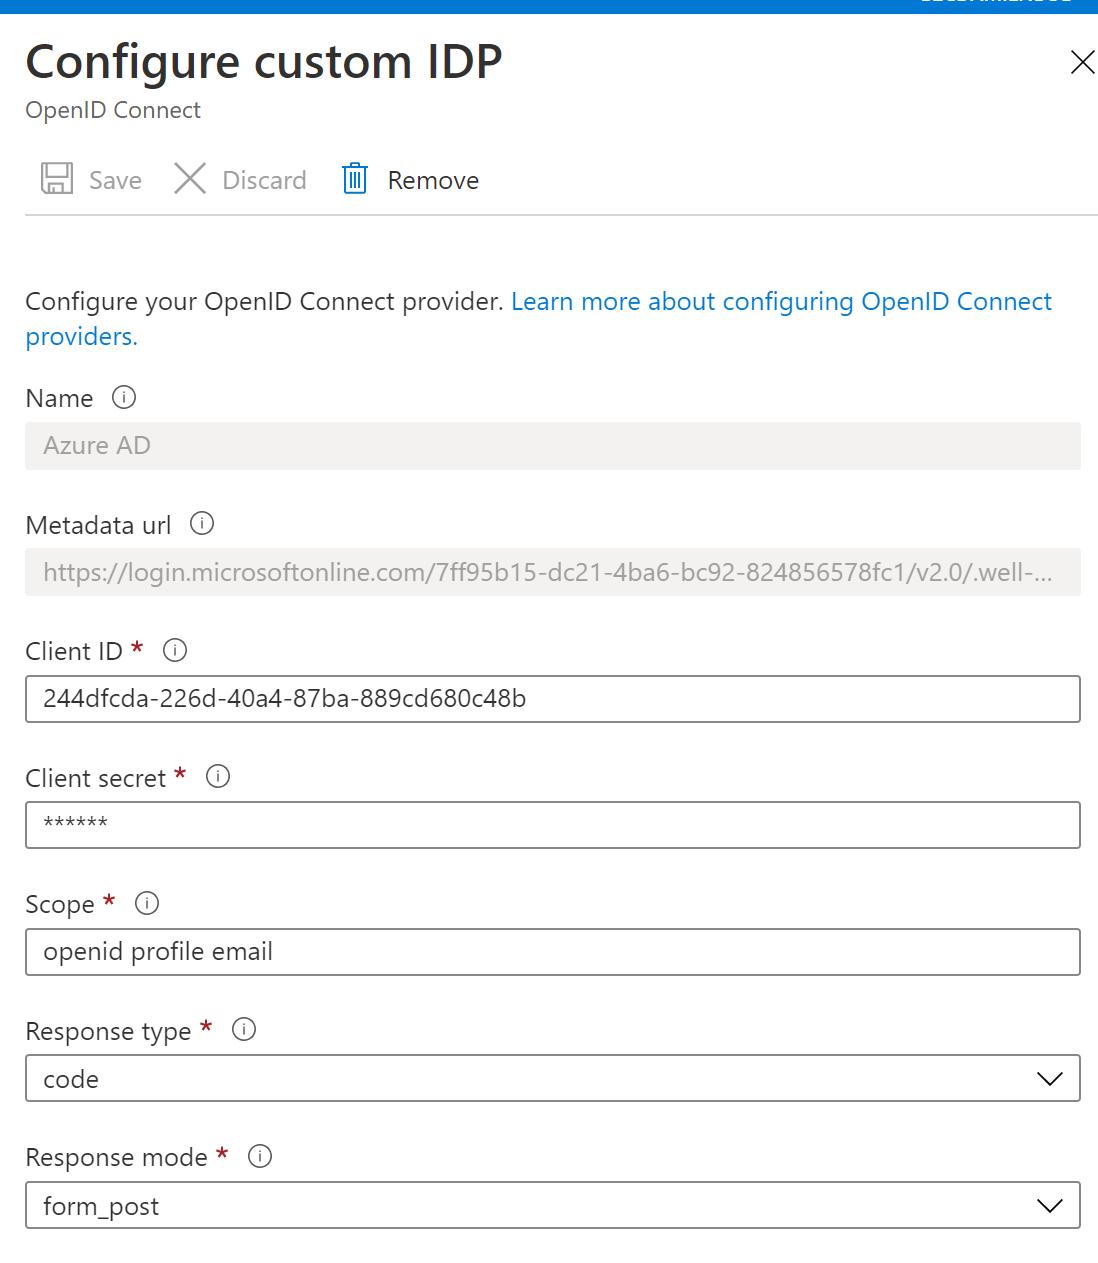Click the Discard X icon
The image size is (1098, 1263).
(189, 179)
